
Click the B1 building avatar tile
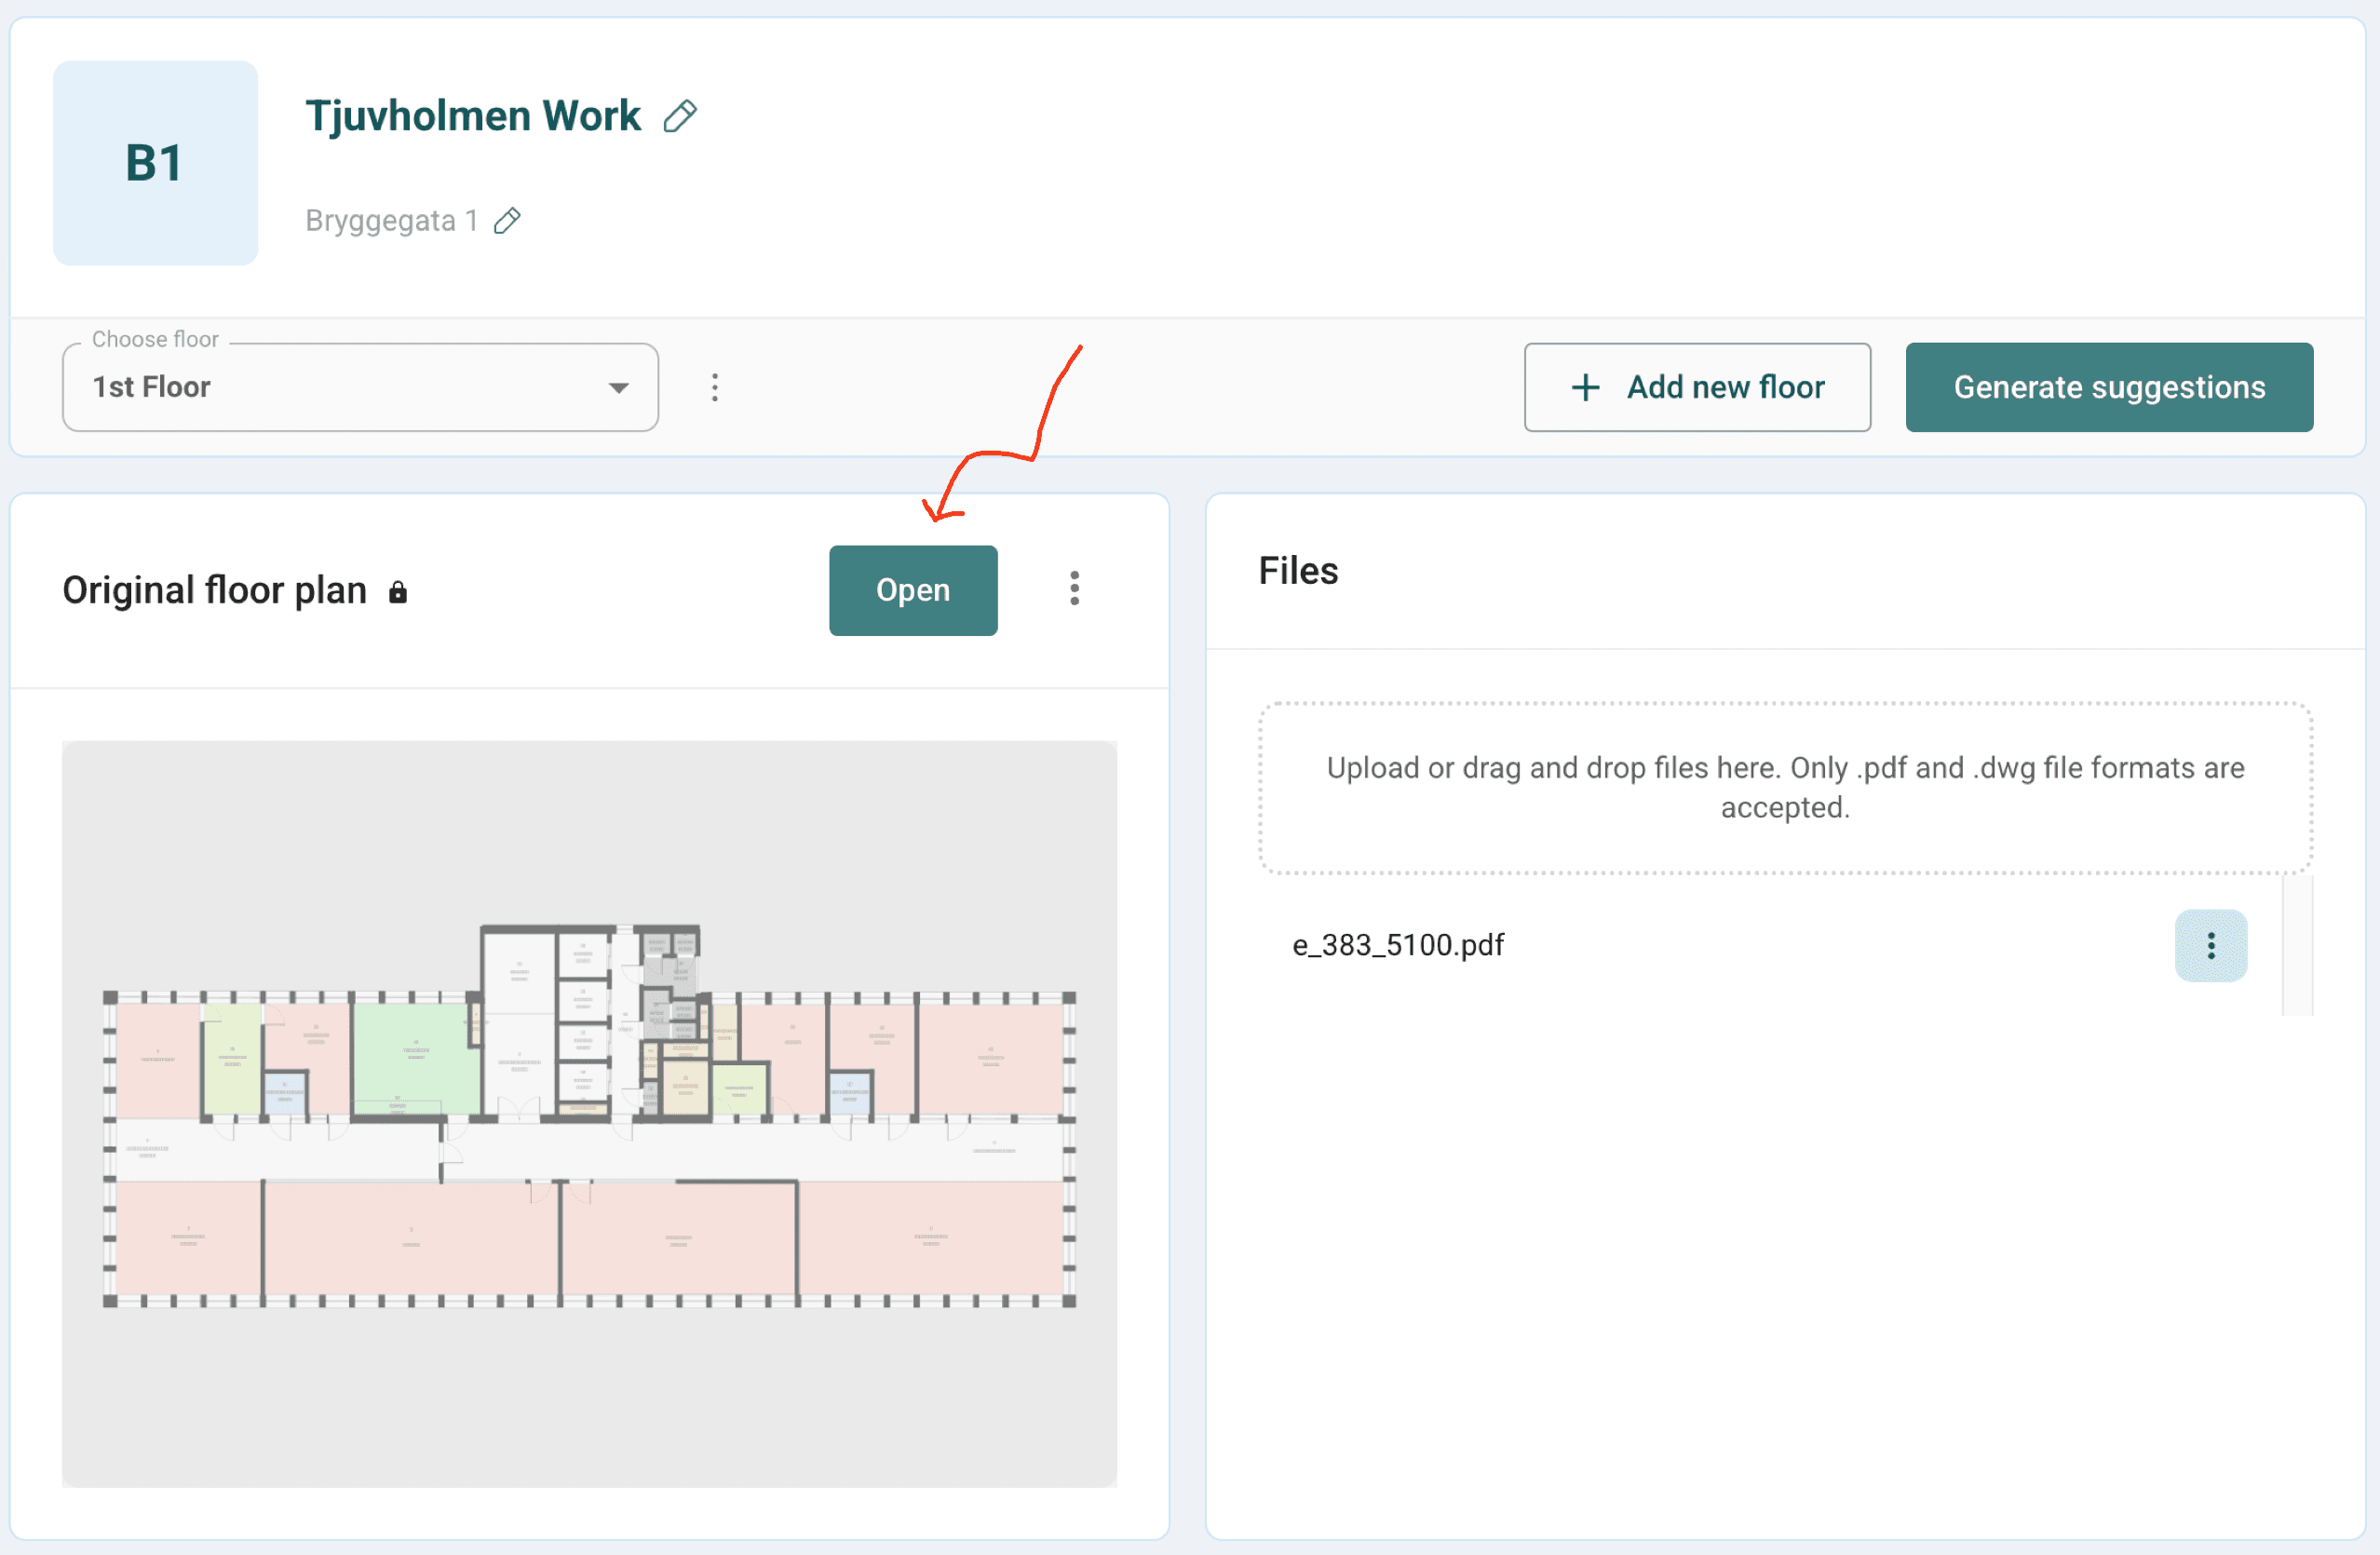coord(155,163)
